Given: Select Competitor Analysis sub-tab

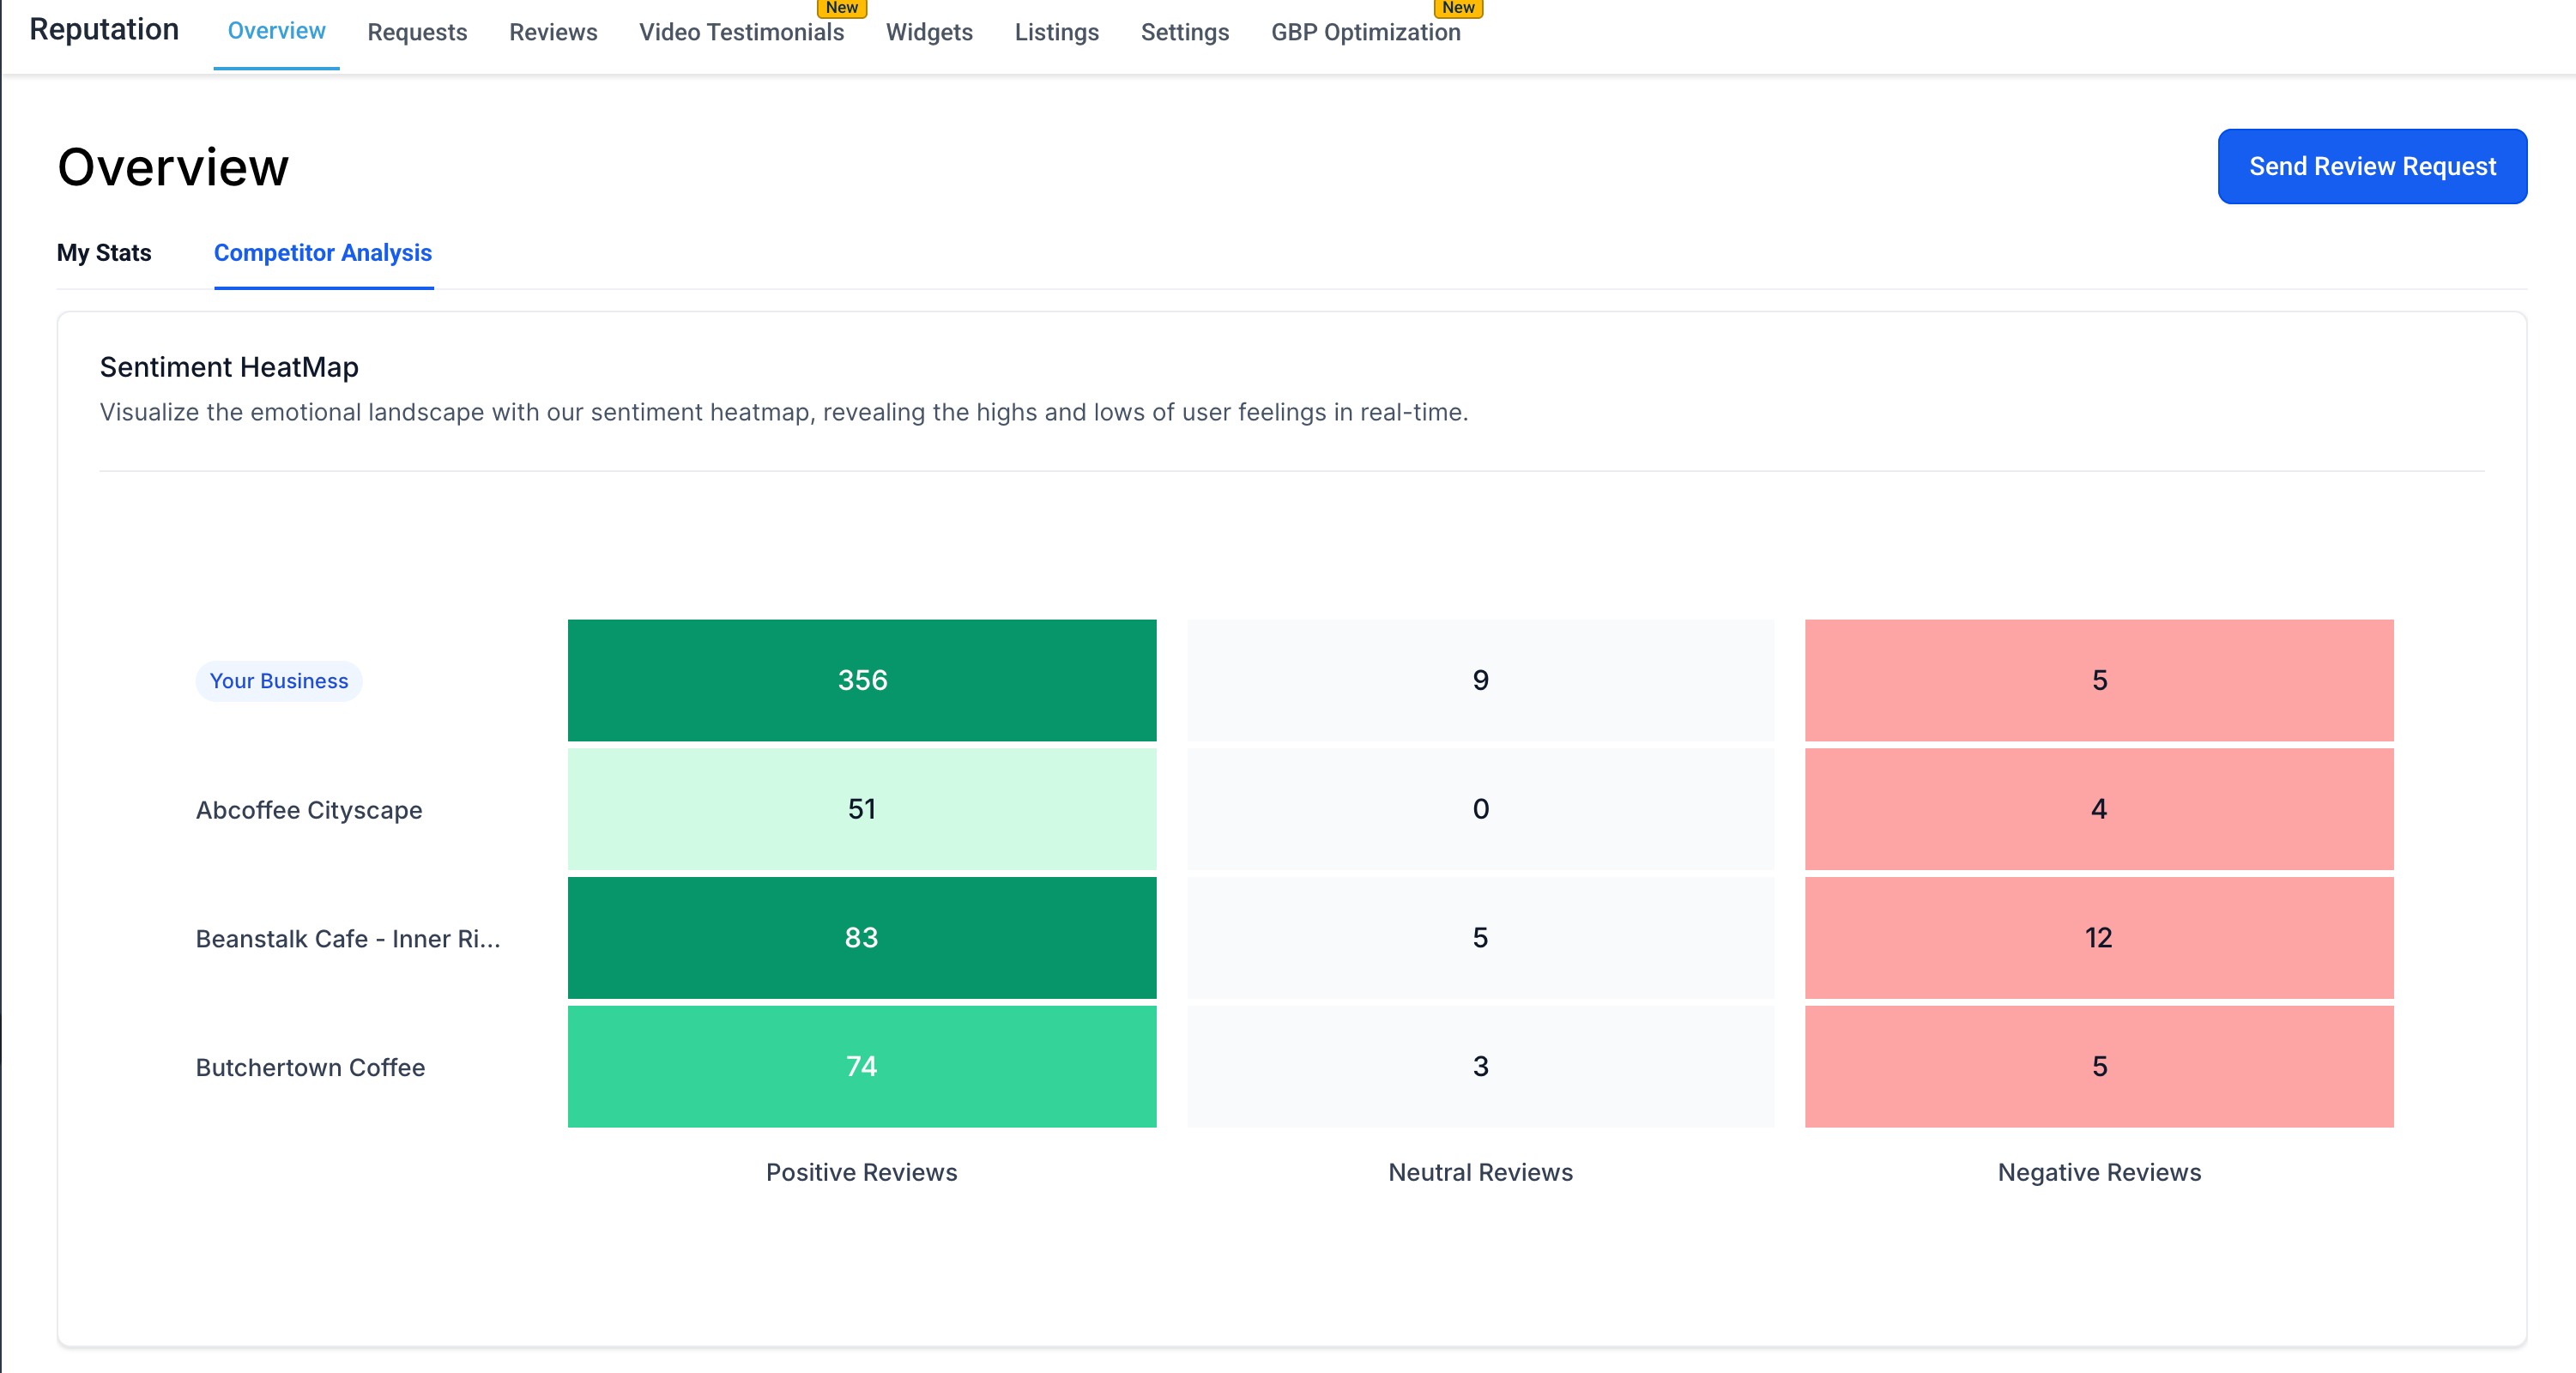Looking at the screenshot, I should pos(322,253).
